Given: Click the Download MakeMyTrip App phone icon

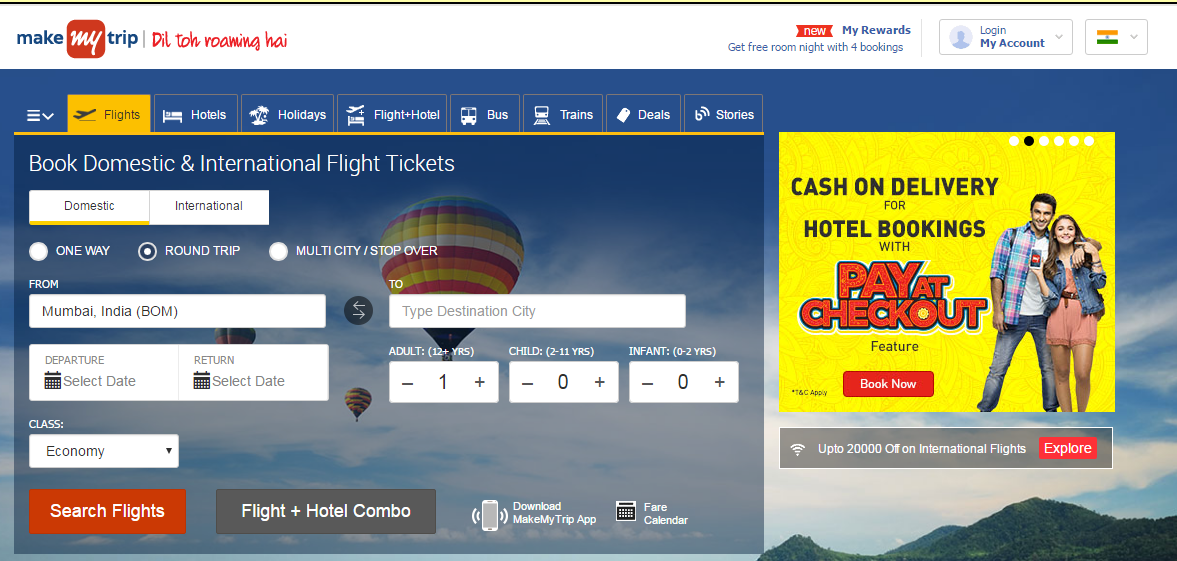Looking at the screenshot, I should pos(489,515).
